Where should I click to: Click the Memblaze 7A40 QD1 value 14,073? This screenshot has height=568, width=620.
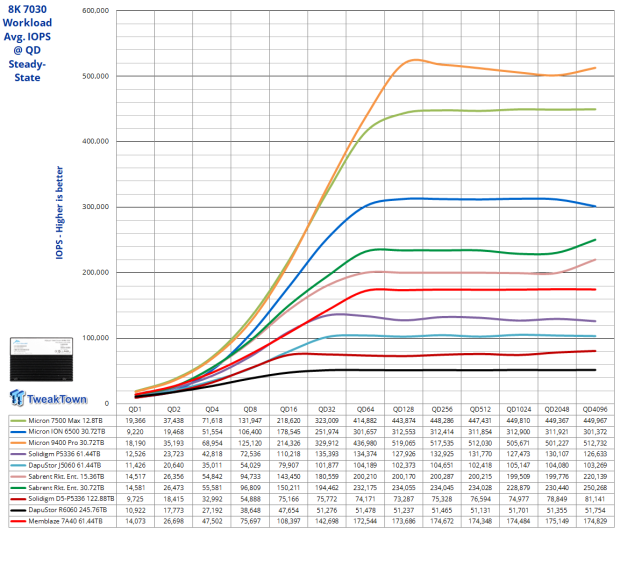[x=135, y=521]
